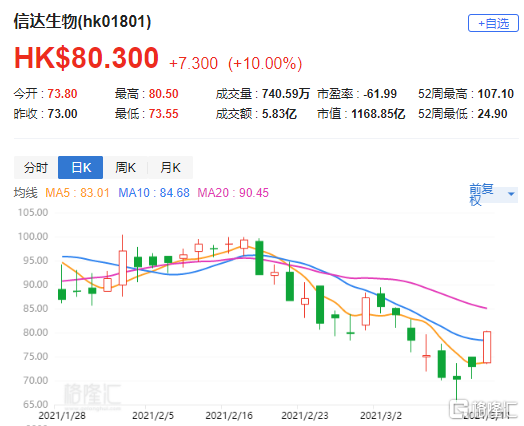Click the MA20 : 90.45 indicator label
Image resolution: width=524 pixels, height=426 pixels.
pyautogui.click(x=233, y=193)
